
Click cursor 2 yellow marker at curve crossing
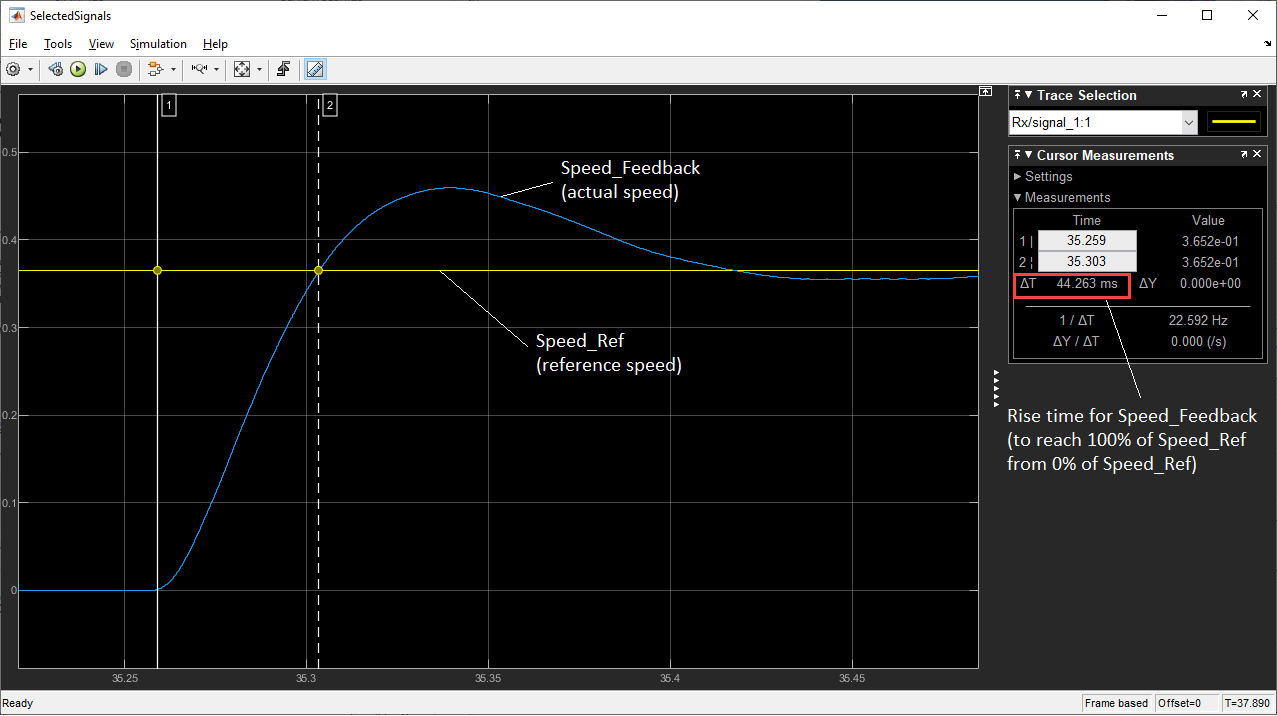[x=318, y=271]
